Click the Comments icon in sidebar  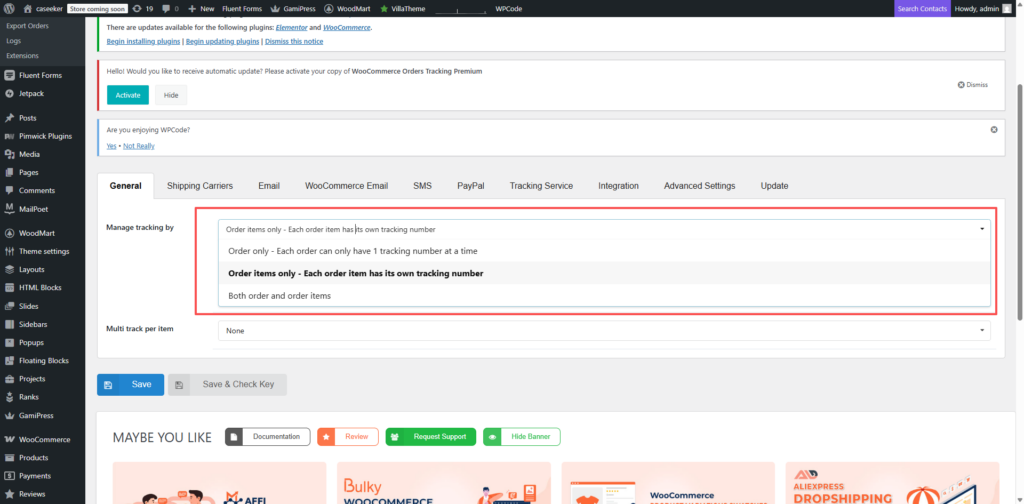click(9, 191)
